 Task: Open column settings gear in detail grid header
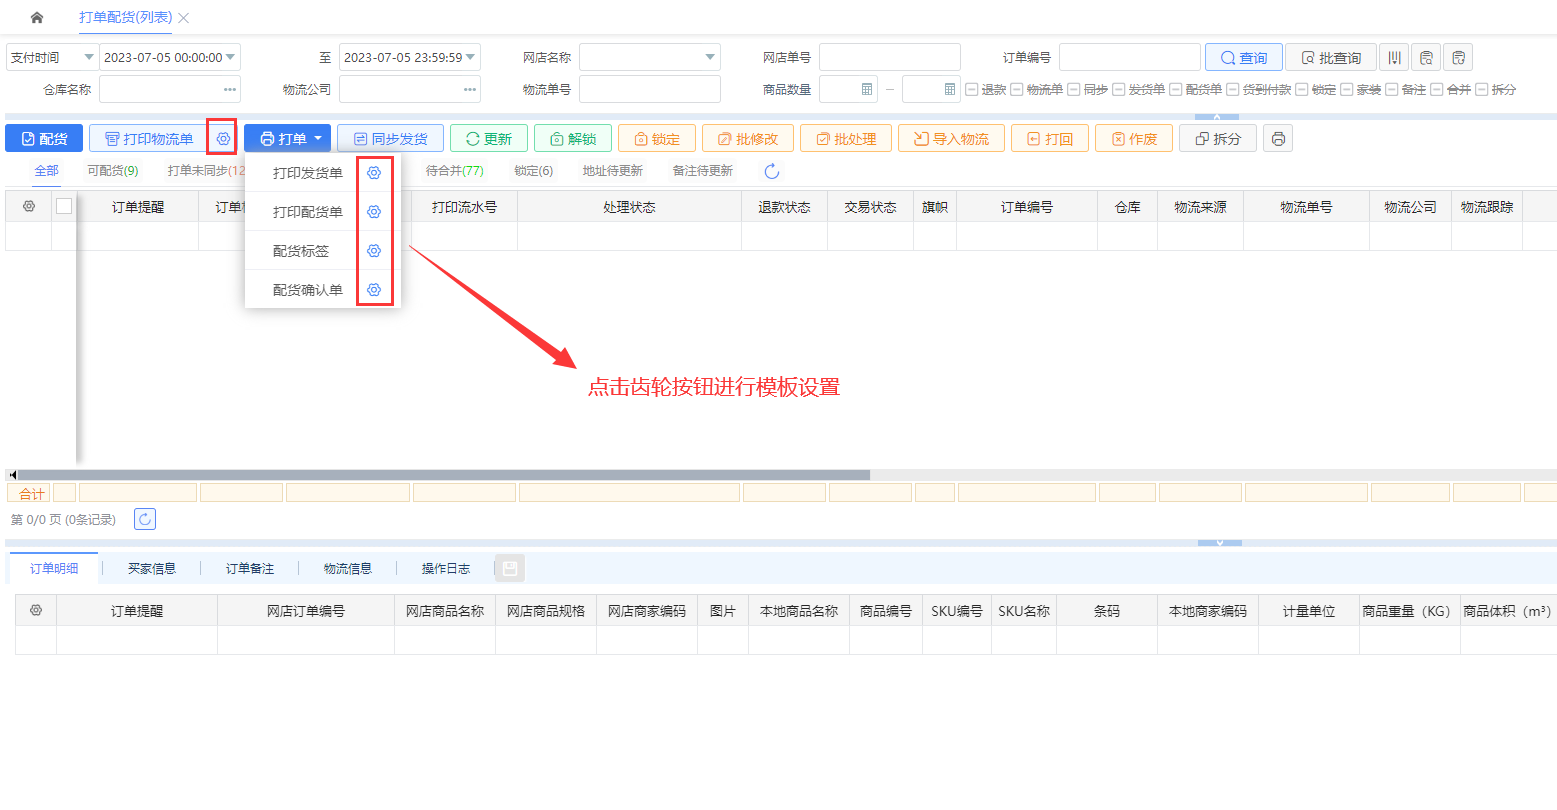point(36,610)
